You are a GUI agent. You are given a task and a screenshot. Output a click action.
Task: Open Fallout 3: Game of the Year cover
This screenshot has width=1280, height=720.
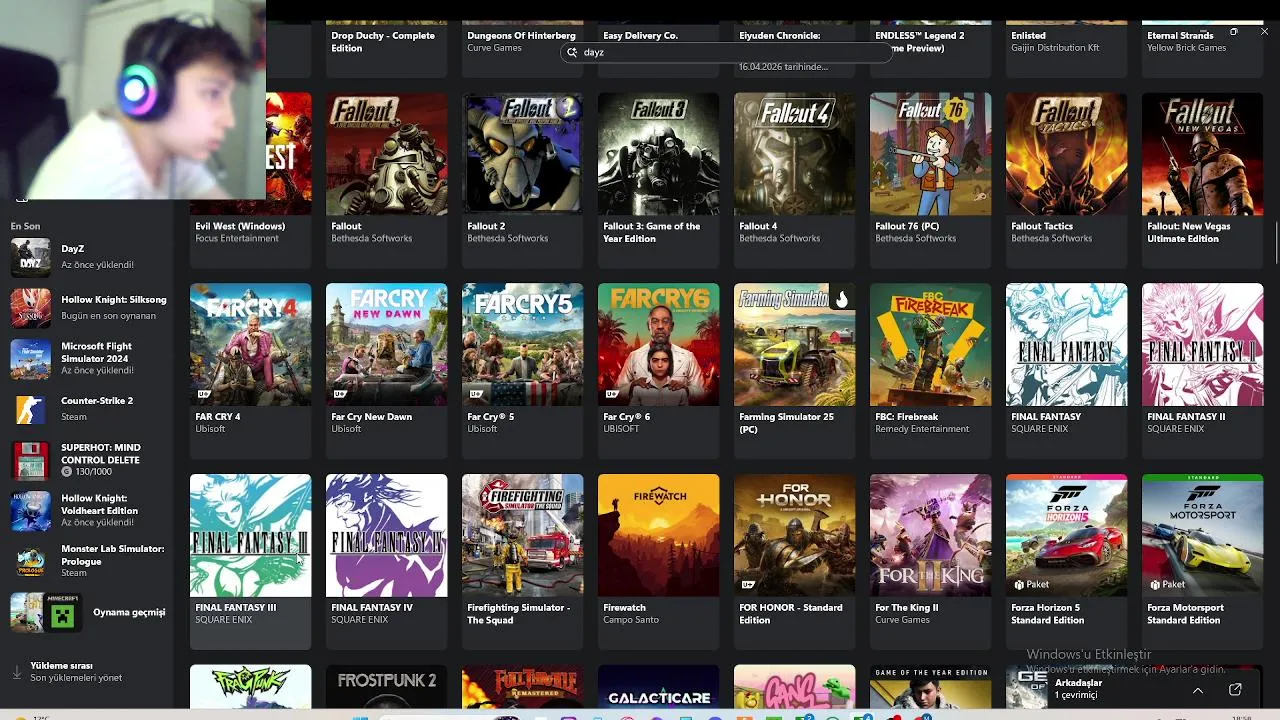pos(658,153)
